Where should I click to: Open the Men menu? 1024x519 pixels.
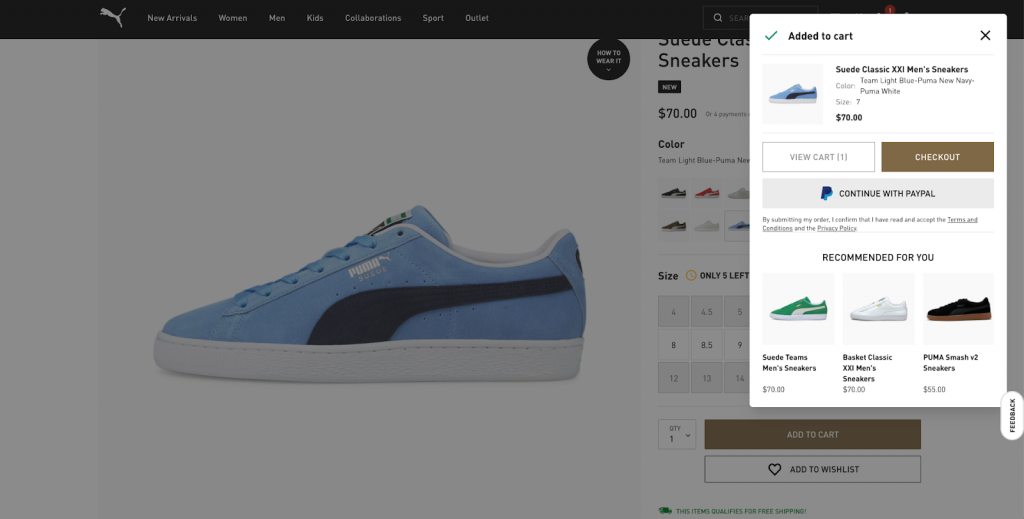pyautogui.click(x=277, y=18)
